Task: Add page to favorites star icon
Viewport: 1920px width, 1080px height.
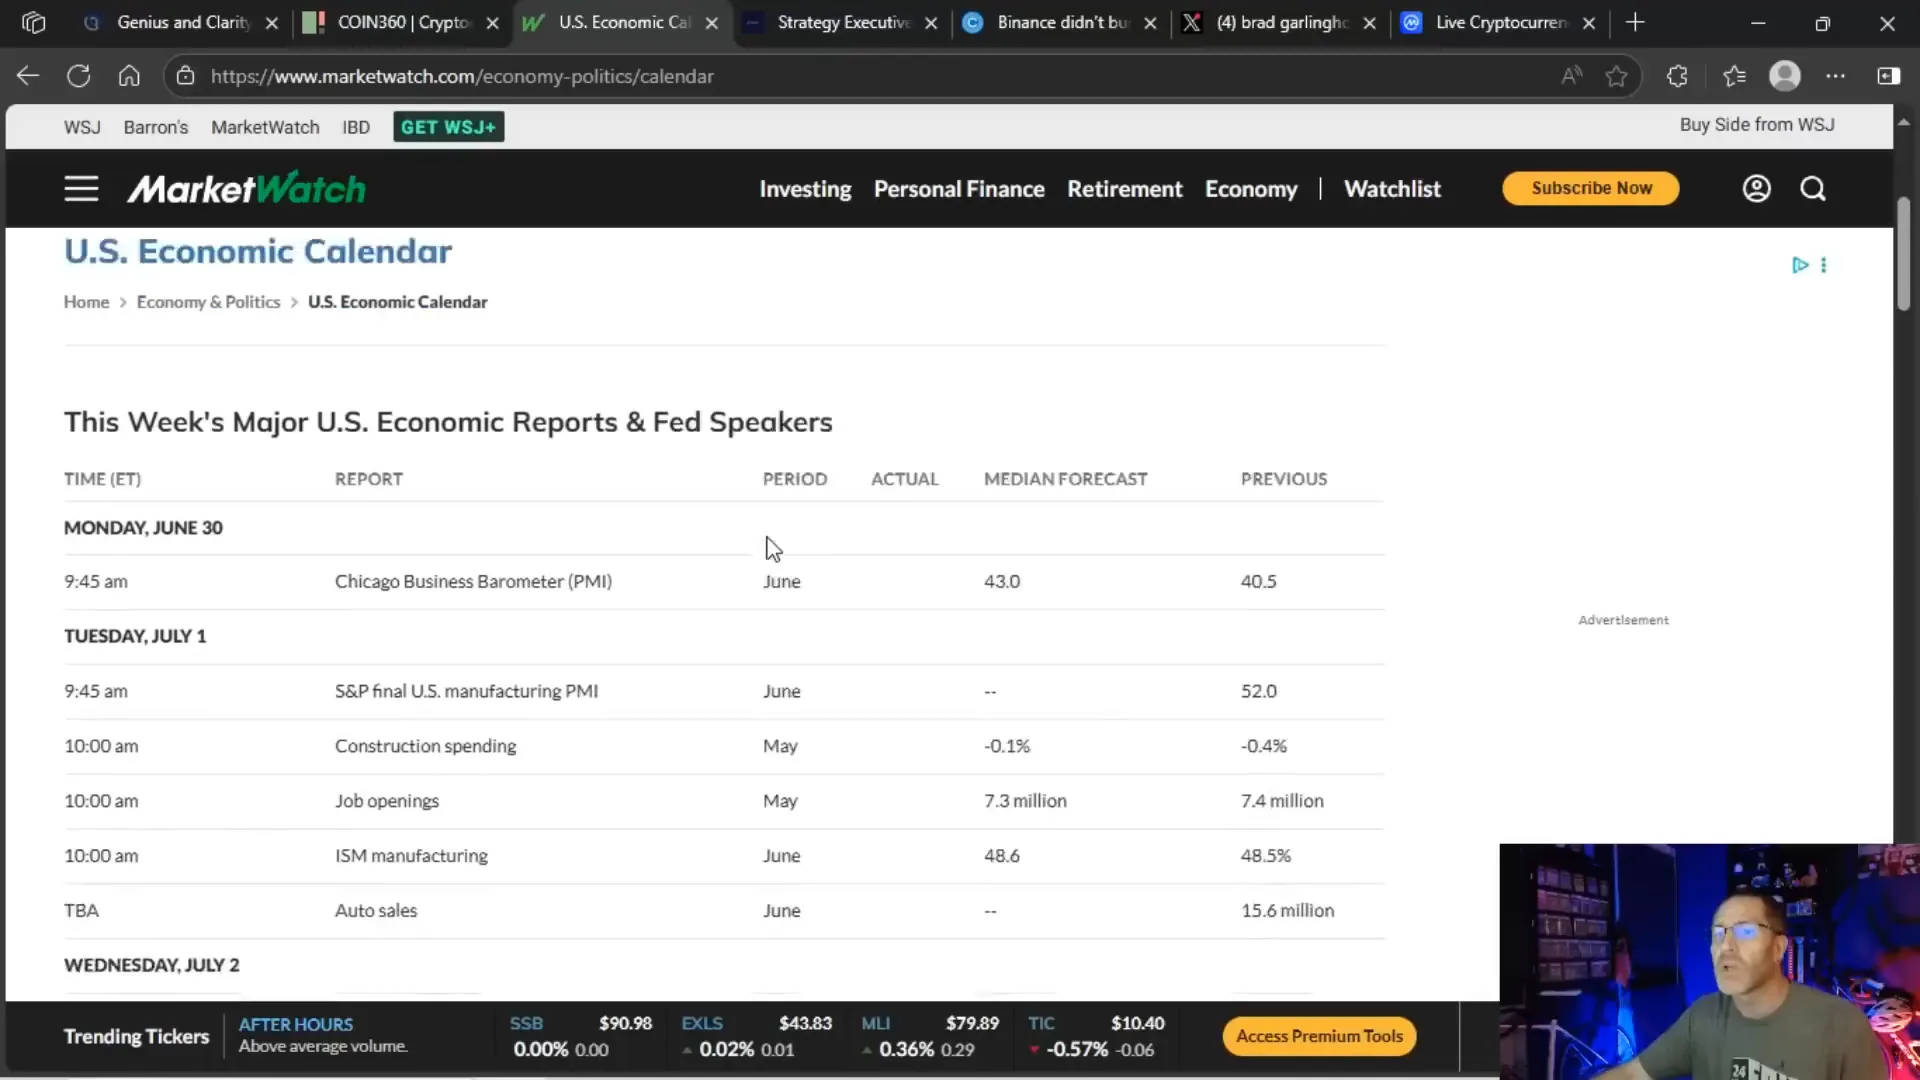Action: click(1616, 76)
